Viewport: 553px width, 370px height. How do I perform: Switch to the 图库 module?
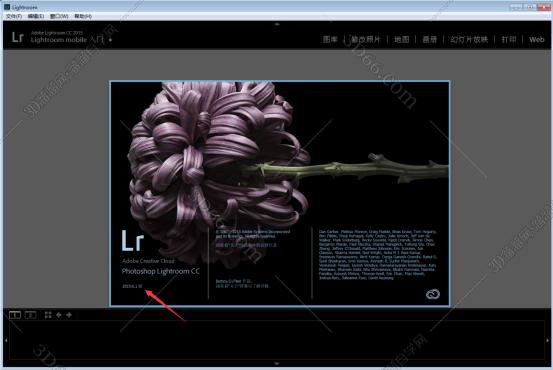tap(330, 40)
